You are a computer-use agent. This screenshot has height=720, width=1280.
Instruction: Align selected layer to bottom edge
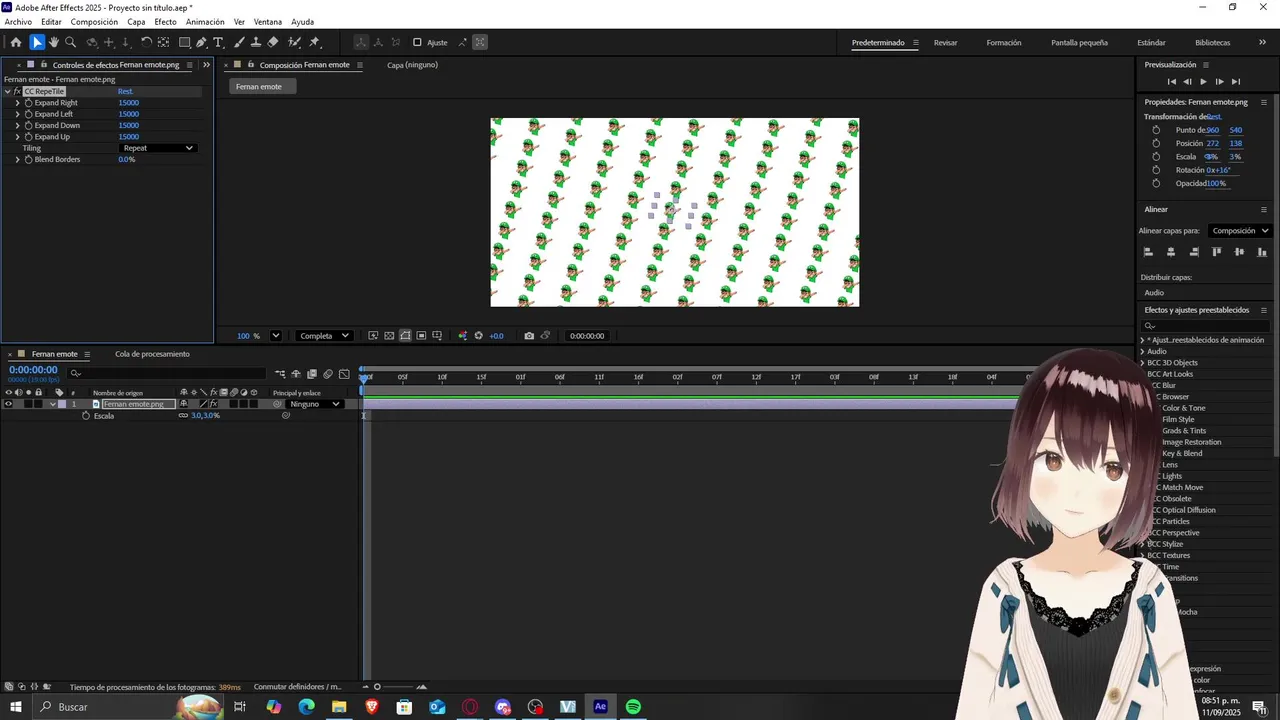(x=1263, y=252)
